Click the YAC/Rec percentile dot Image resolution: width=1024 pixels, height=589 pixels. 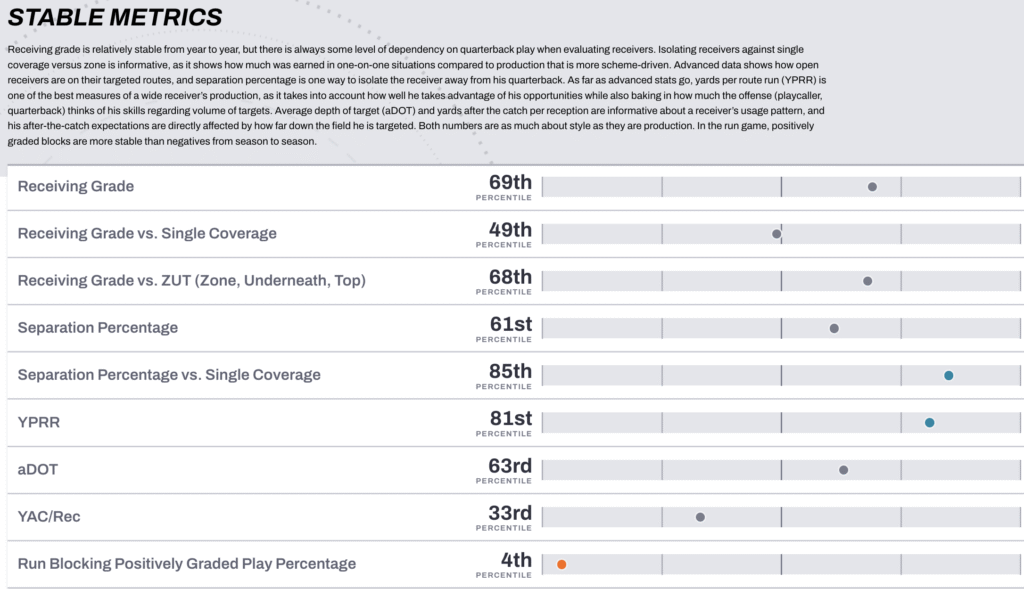[x=700, y=517]
